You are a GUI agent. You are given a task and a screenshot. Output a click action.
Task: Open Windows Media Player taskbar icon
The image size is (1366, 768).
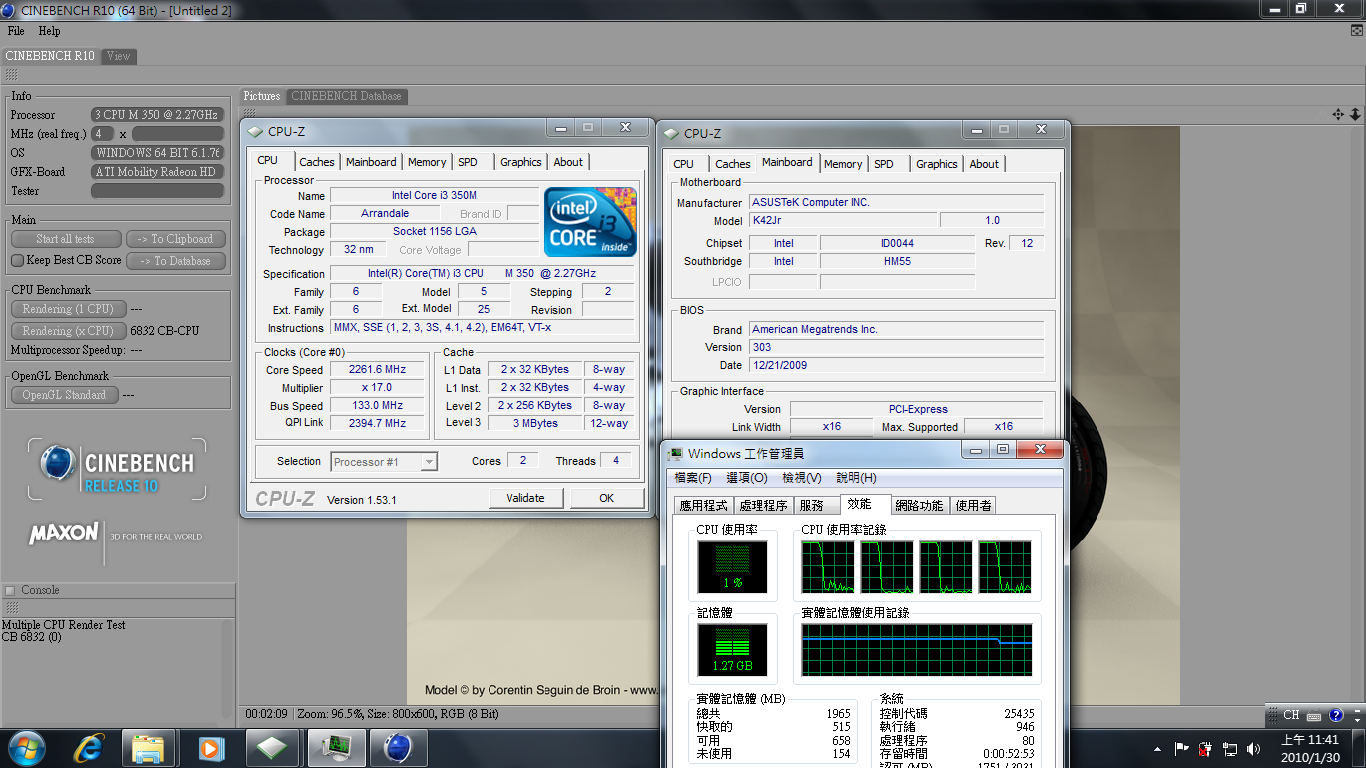point(210,748)
